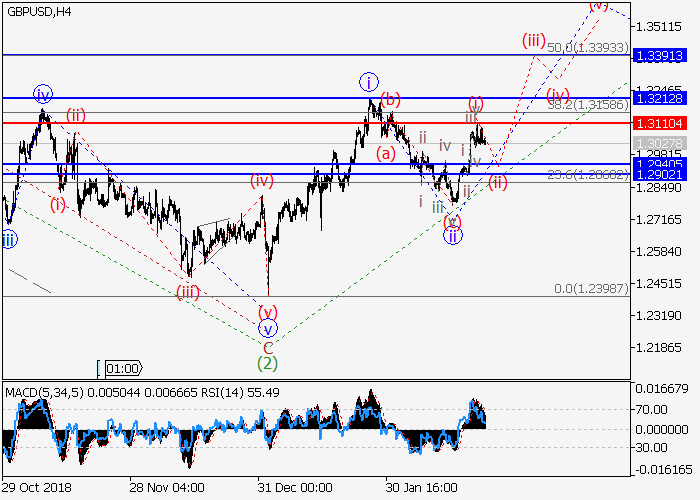Viewport: 700px width, 500px height.
Task: Select the projected red (iii) wave label
Action: (x=532, y=41)
